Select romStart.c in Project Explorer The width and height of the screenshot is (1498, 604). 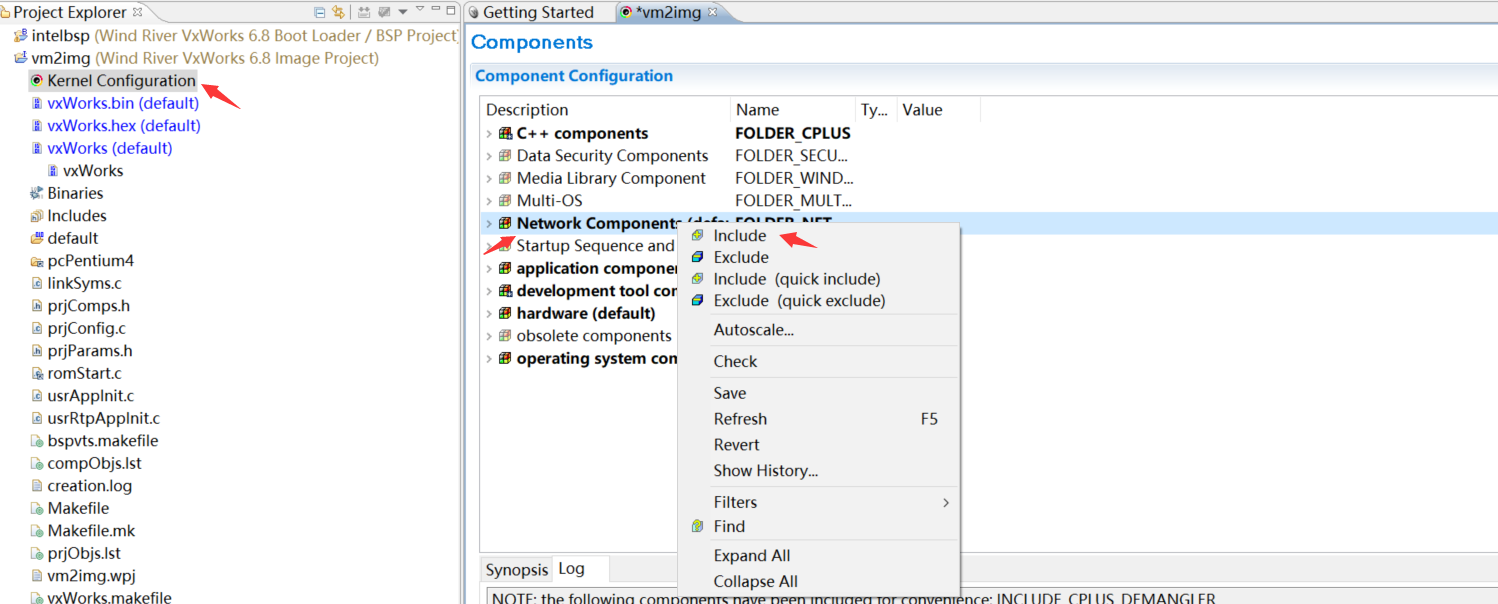(84, 373)
